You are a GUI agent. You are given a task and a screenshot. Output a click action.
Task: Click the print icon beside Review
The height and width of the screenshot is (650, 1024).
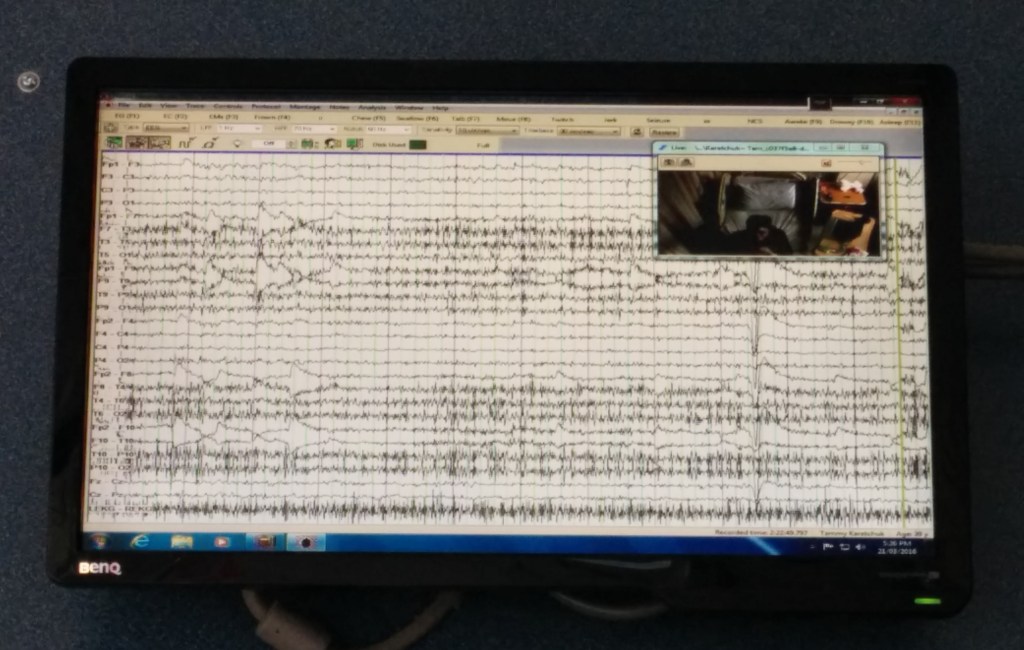637,131
